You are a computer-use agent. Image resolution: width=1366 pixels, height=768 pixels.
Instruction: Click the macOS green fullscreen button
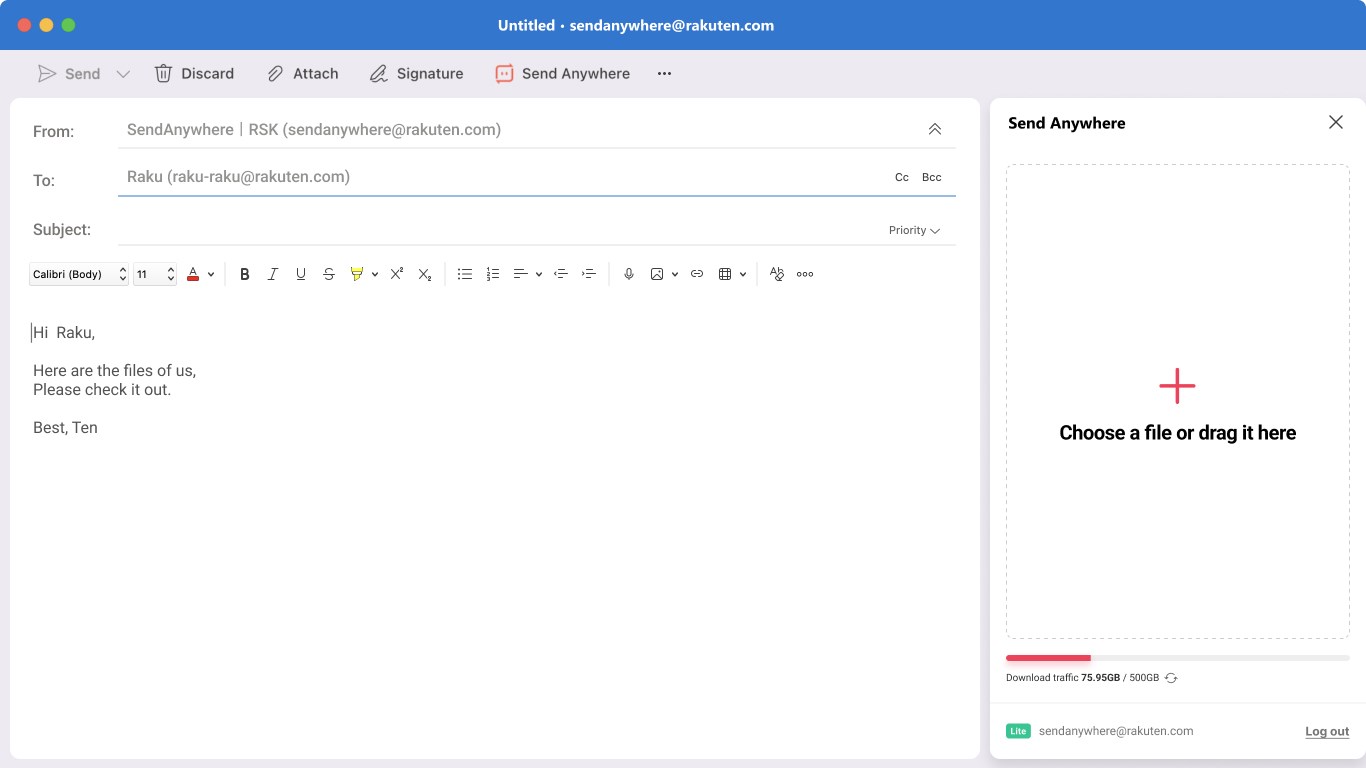click(x=68, y=25)
